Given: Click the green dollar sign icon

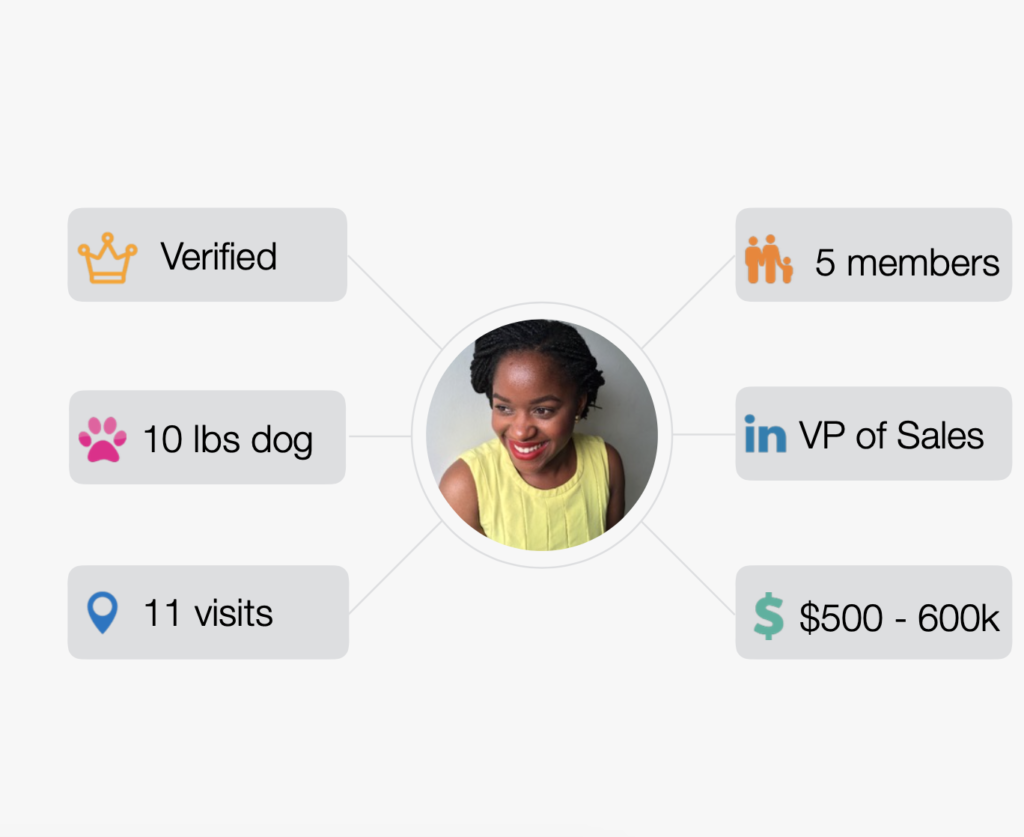Looking at the screenshot, I should pyautogui.click(x=768, y=615).
